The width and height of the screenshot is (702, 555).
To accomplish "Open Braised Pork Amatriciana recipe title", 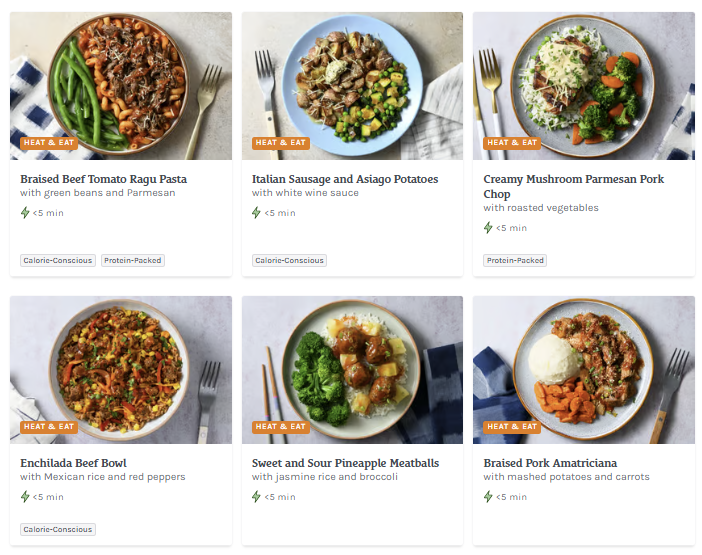I will pos(550,463).
